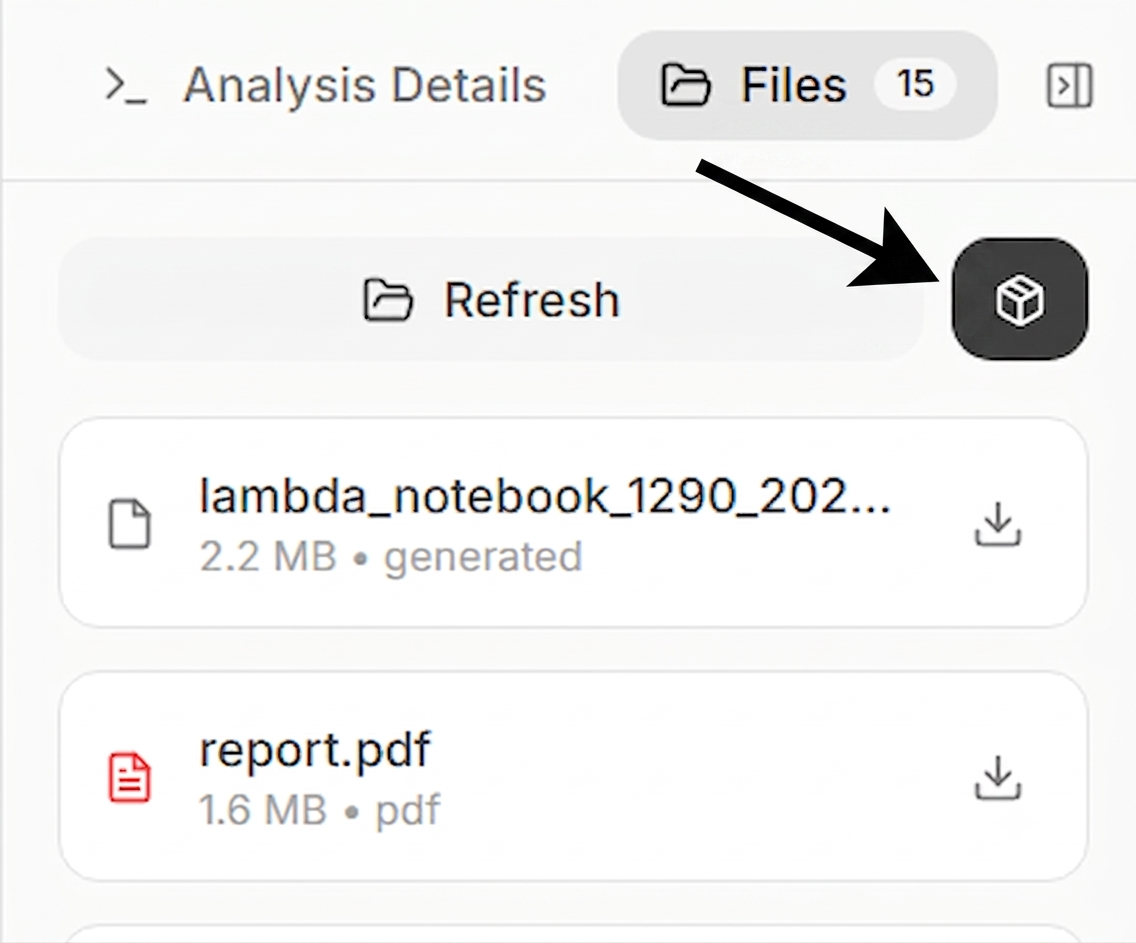This screenshot has width=1136, height=943.
Task: Click the terminal prompt icon
Action: pos(126,85)
